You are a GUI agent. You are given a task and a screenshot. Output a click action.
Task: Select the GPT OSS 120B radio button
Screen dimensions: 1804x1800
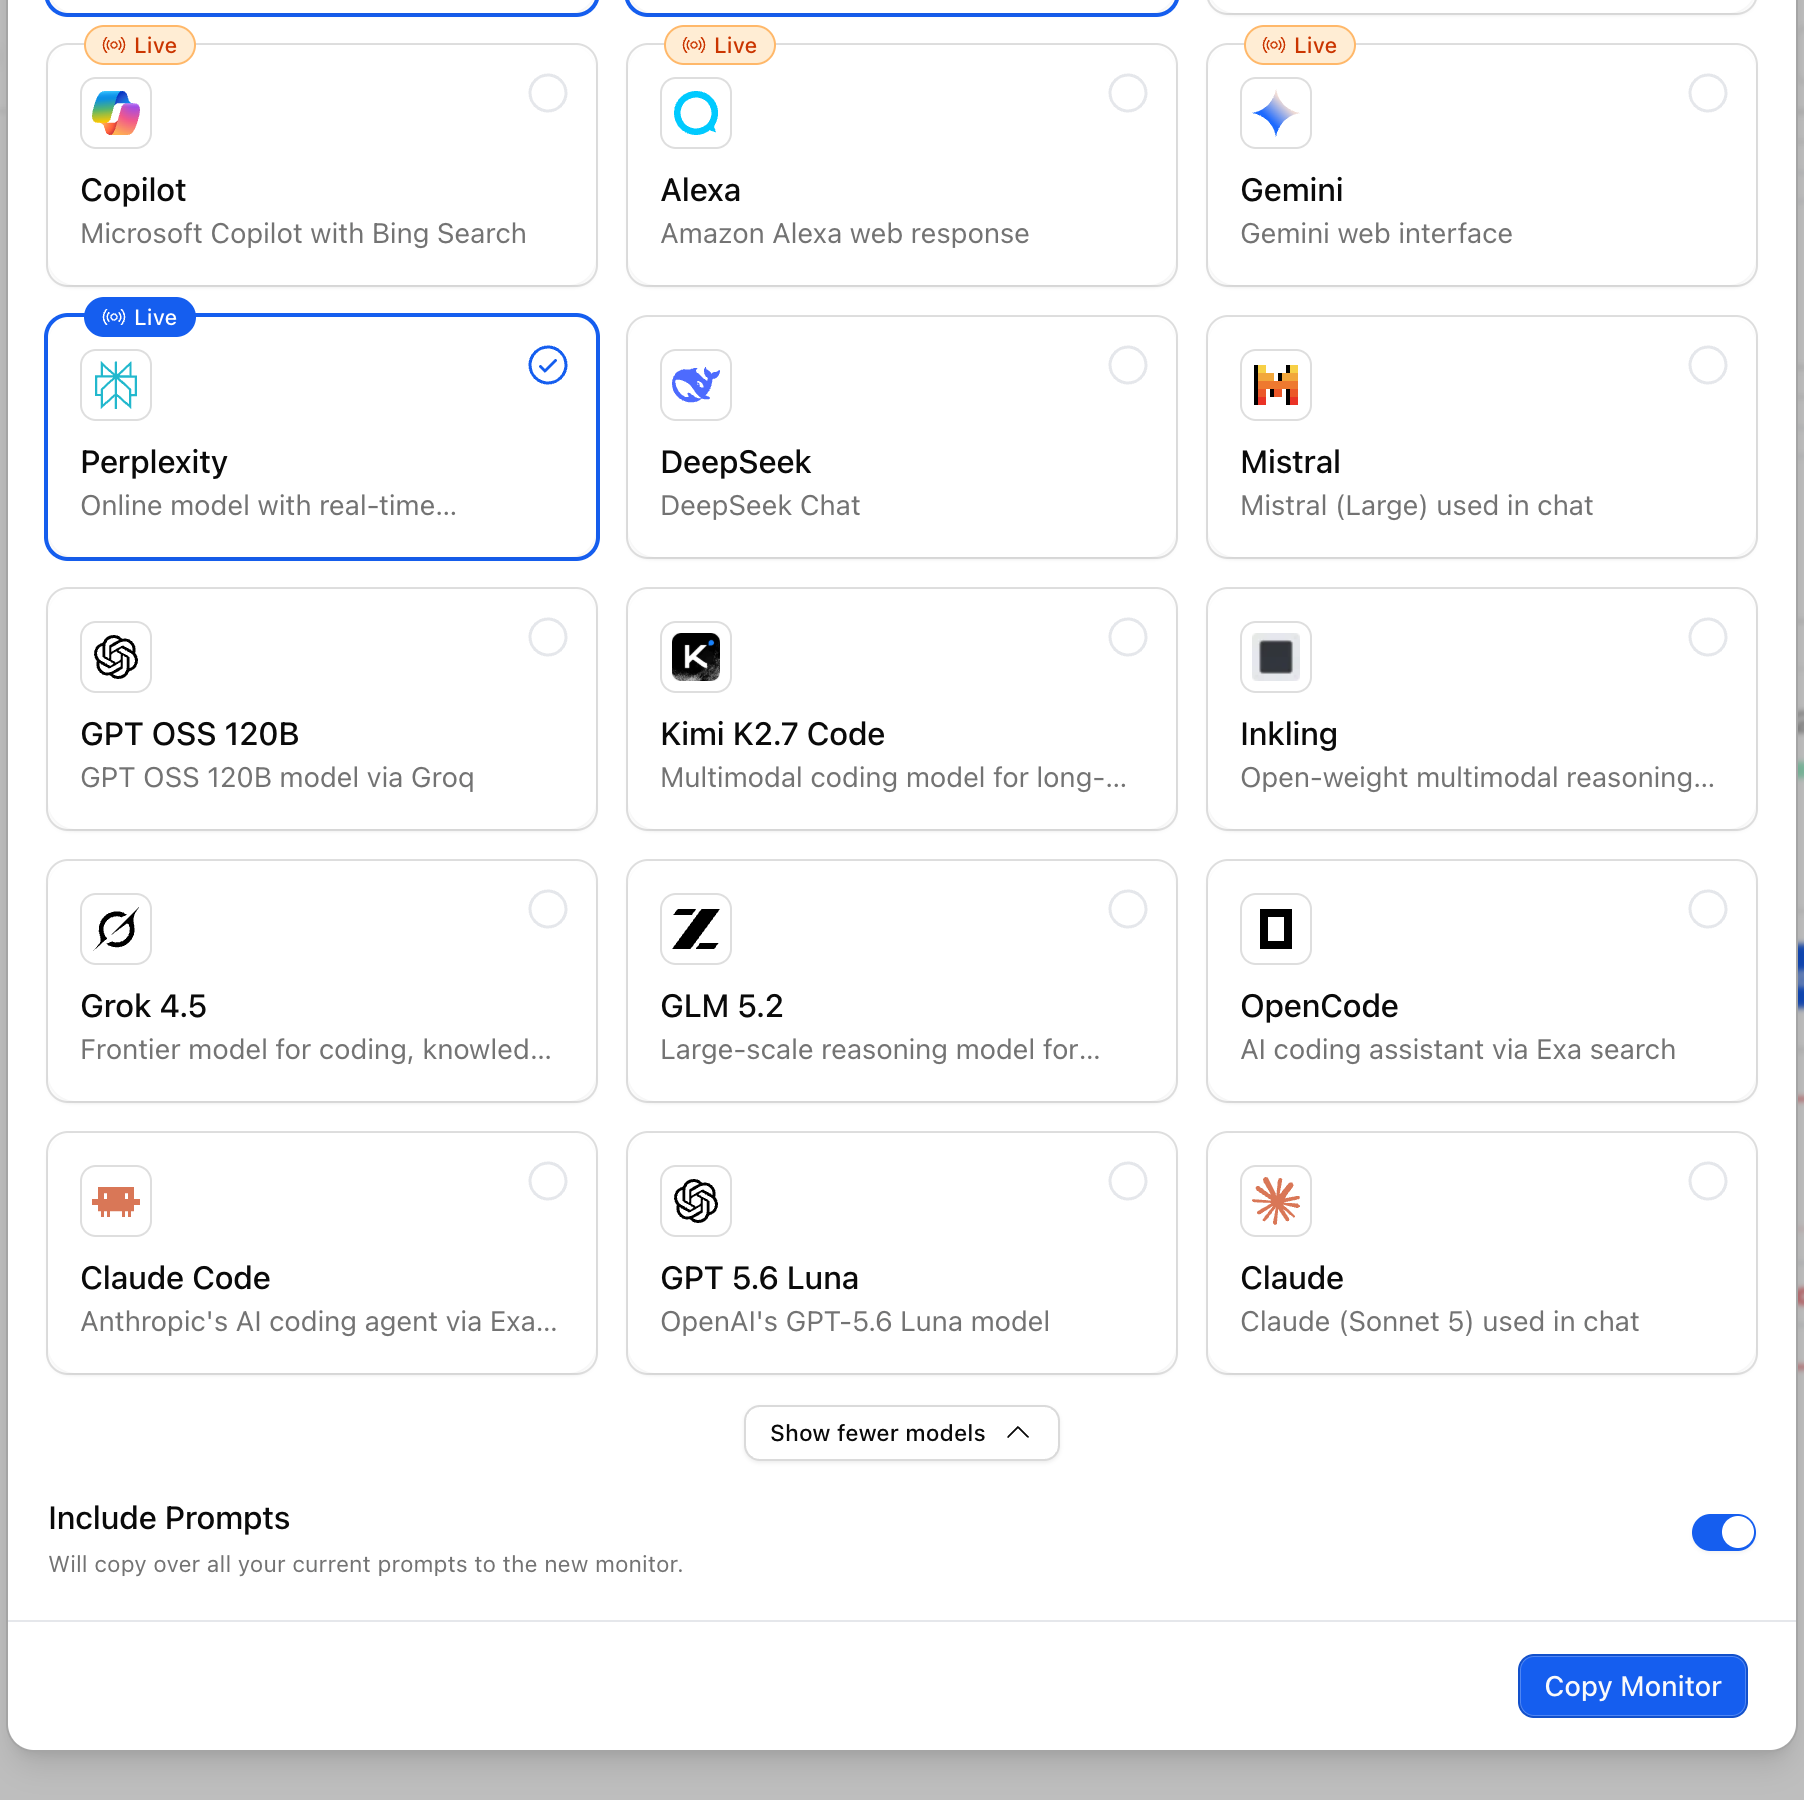coord(548,637)
